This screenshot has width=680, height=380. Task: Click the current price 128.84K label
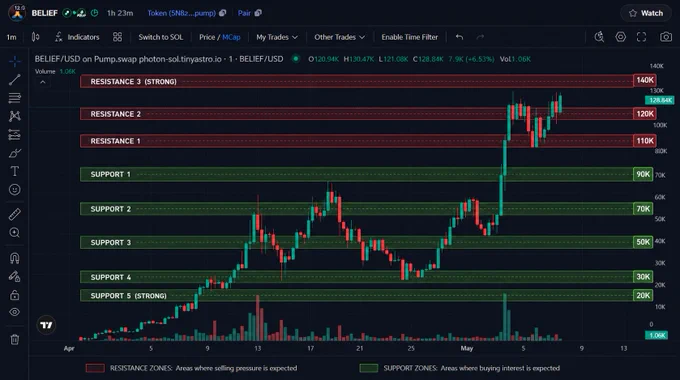click(x=660, y=100)
